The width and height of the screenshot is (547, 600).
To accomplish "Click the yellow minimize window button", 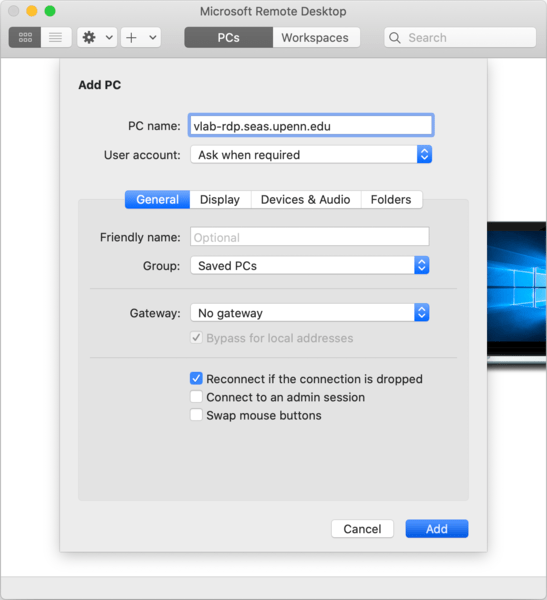I will [x=32, y=11].
